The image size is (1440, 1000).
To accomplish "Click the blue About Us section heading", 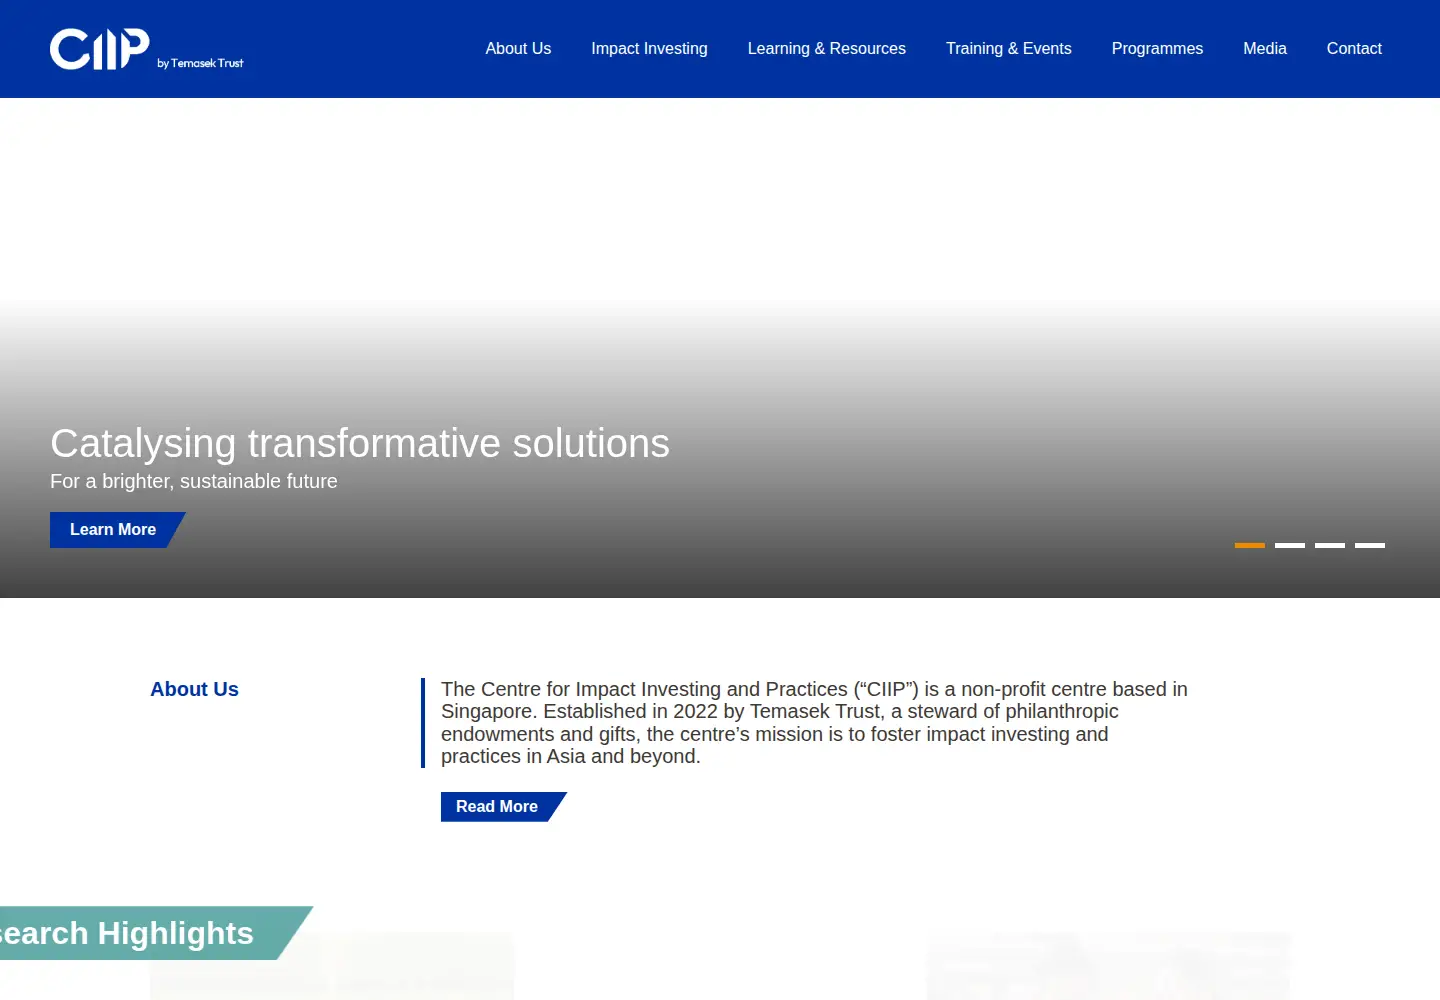I will [x=194, y=689].
